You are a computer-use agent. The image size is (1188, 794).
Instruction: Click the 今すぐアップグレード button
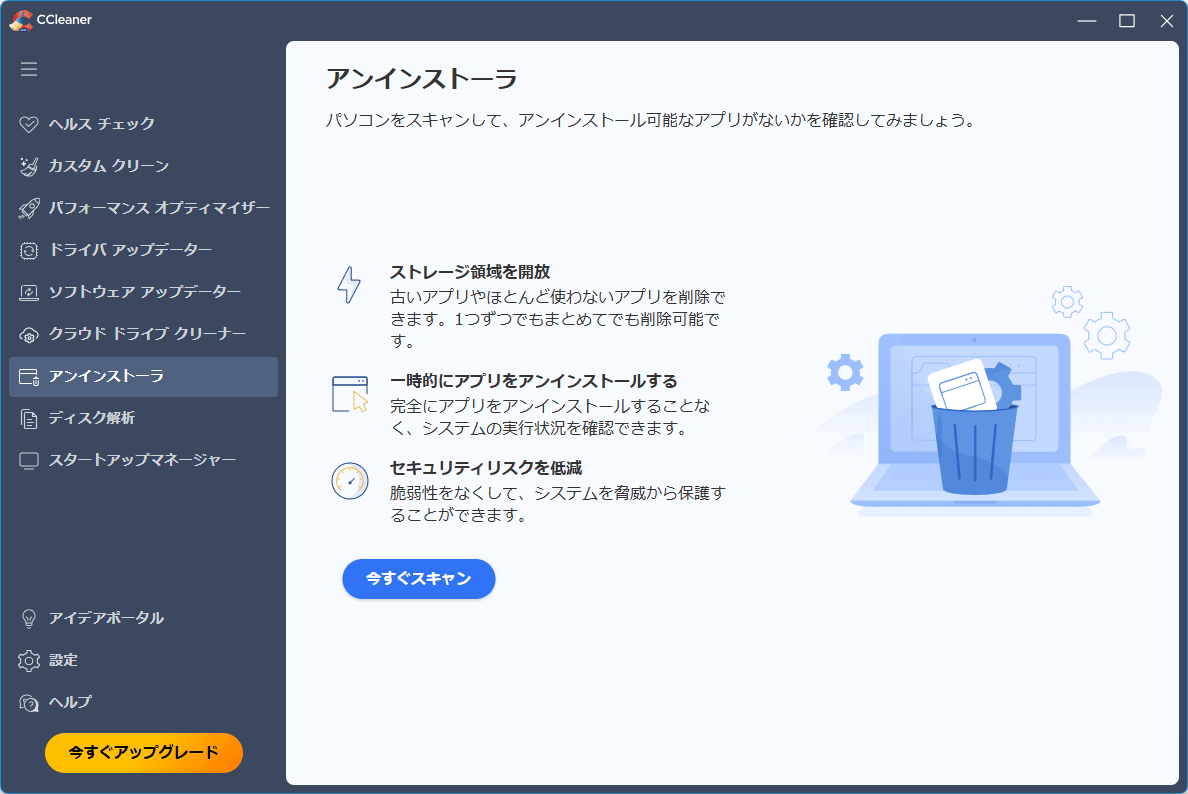[x=144, y=753]
